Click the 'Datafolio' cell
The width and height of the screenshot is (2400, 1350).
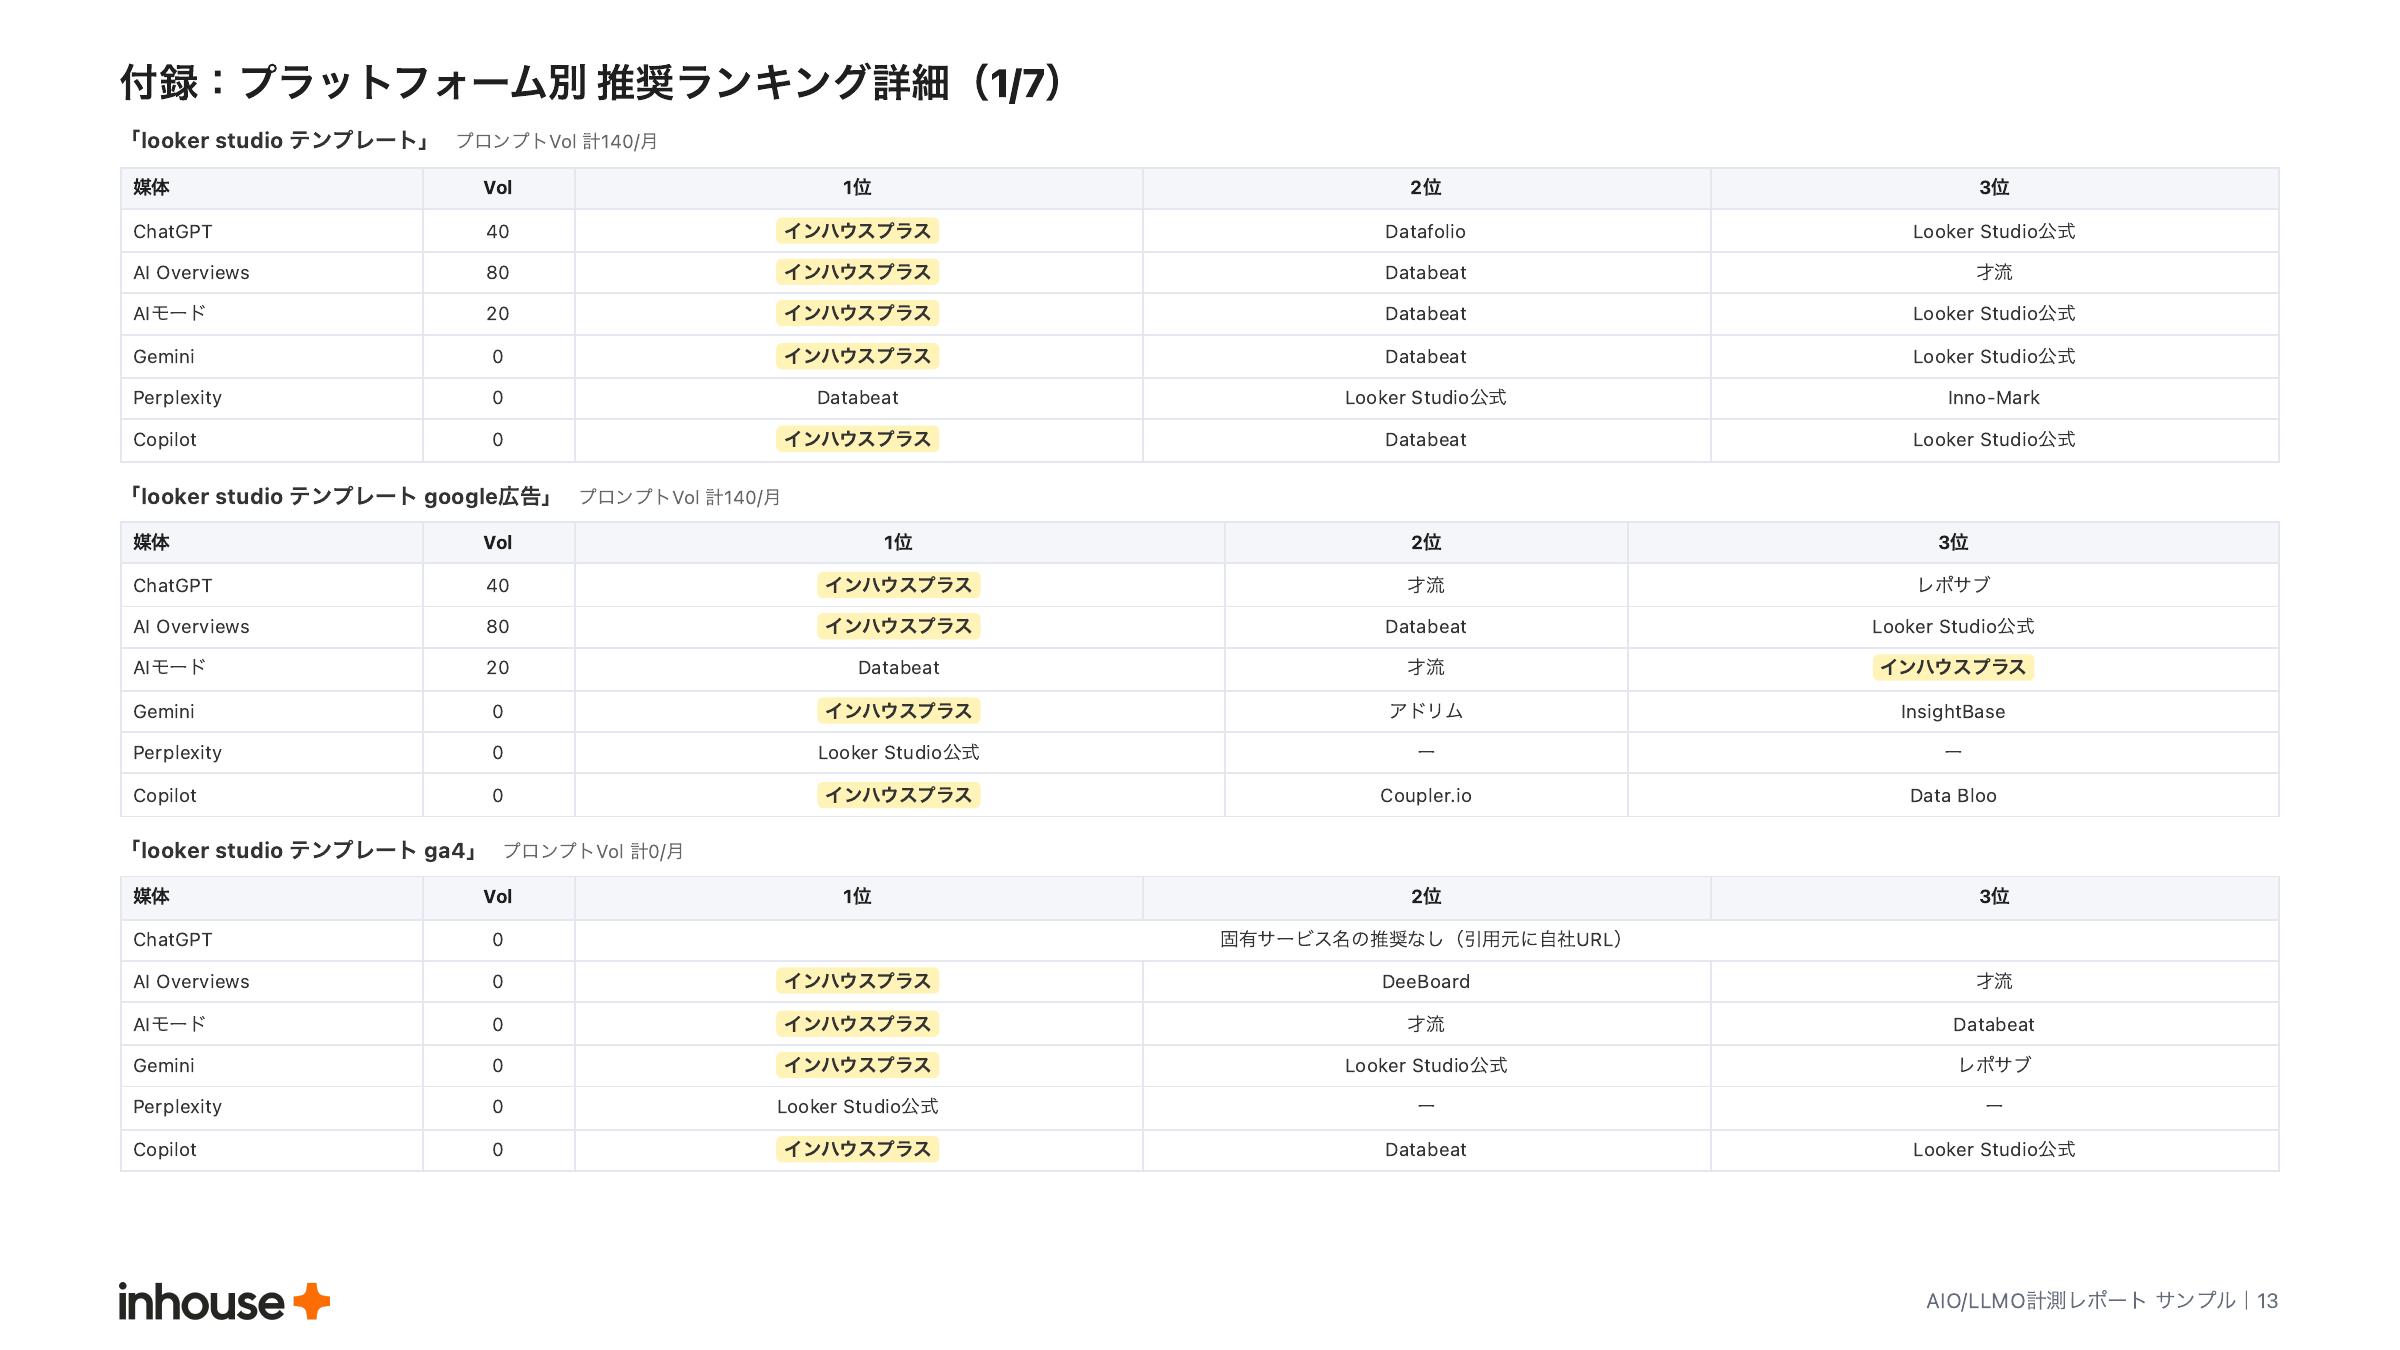pyautogui.click(x=1425, y=232)
